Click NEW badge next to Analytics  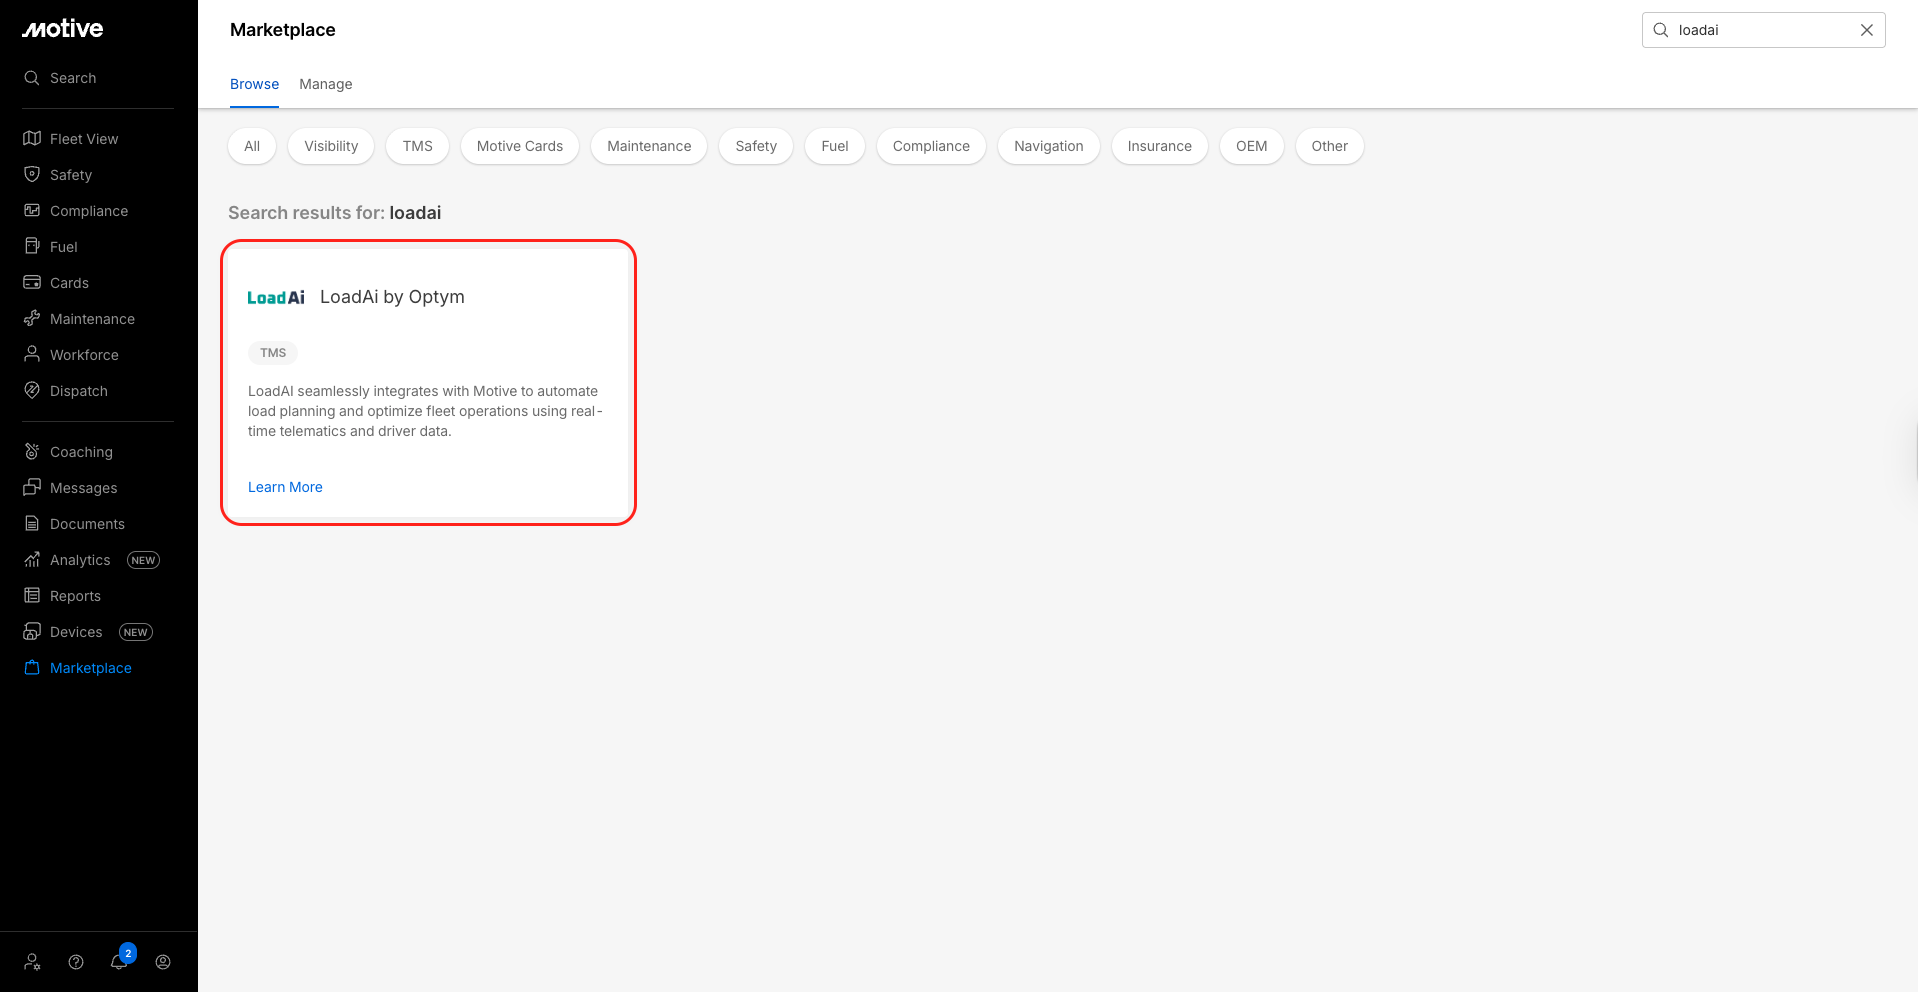pyautogui.click(x=143, y=560)
